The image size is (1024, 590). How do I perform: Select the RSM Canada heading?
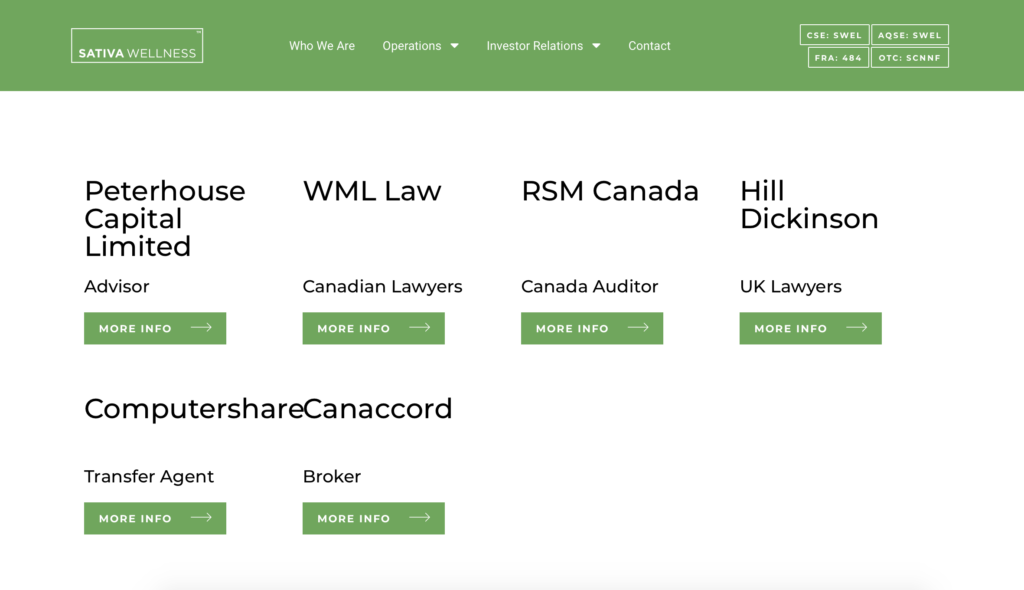click(x=610, y=191)
